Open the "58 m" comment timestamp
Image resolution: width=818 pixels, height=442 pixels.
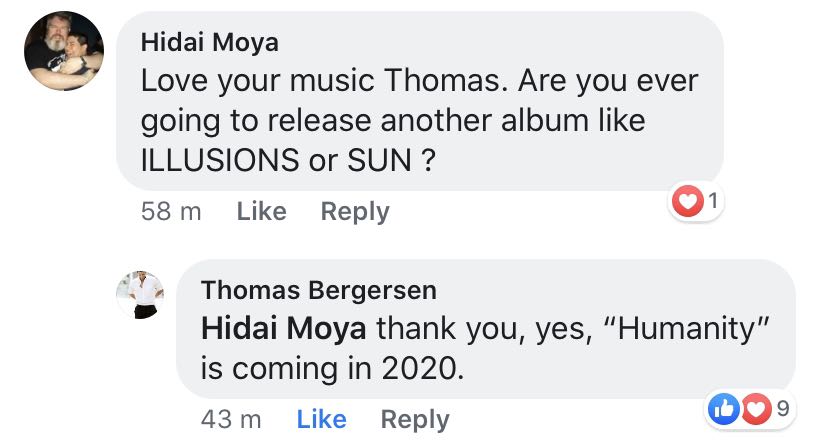point(171,212)
